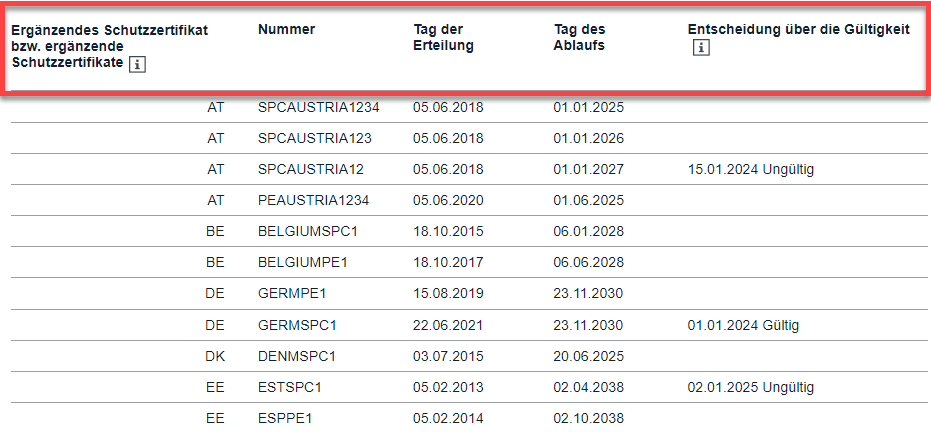Click the ESTSPC1 certificate number
Image resolution: width=931 pixels, height=432 pixels.
pos(289,387)
